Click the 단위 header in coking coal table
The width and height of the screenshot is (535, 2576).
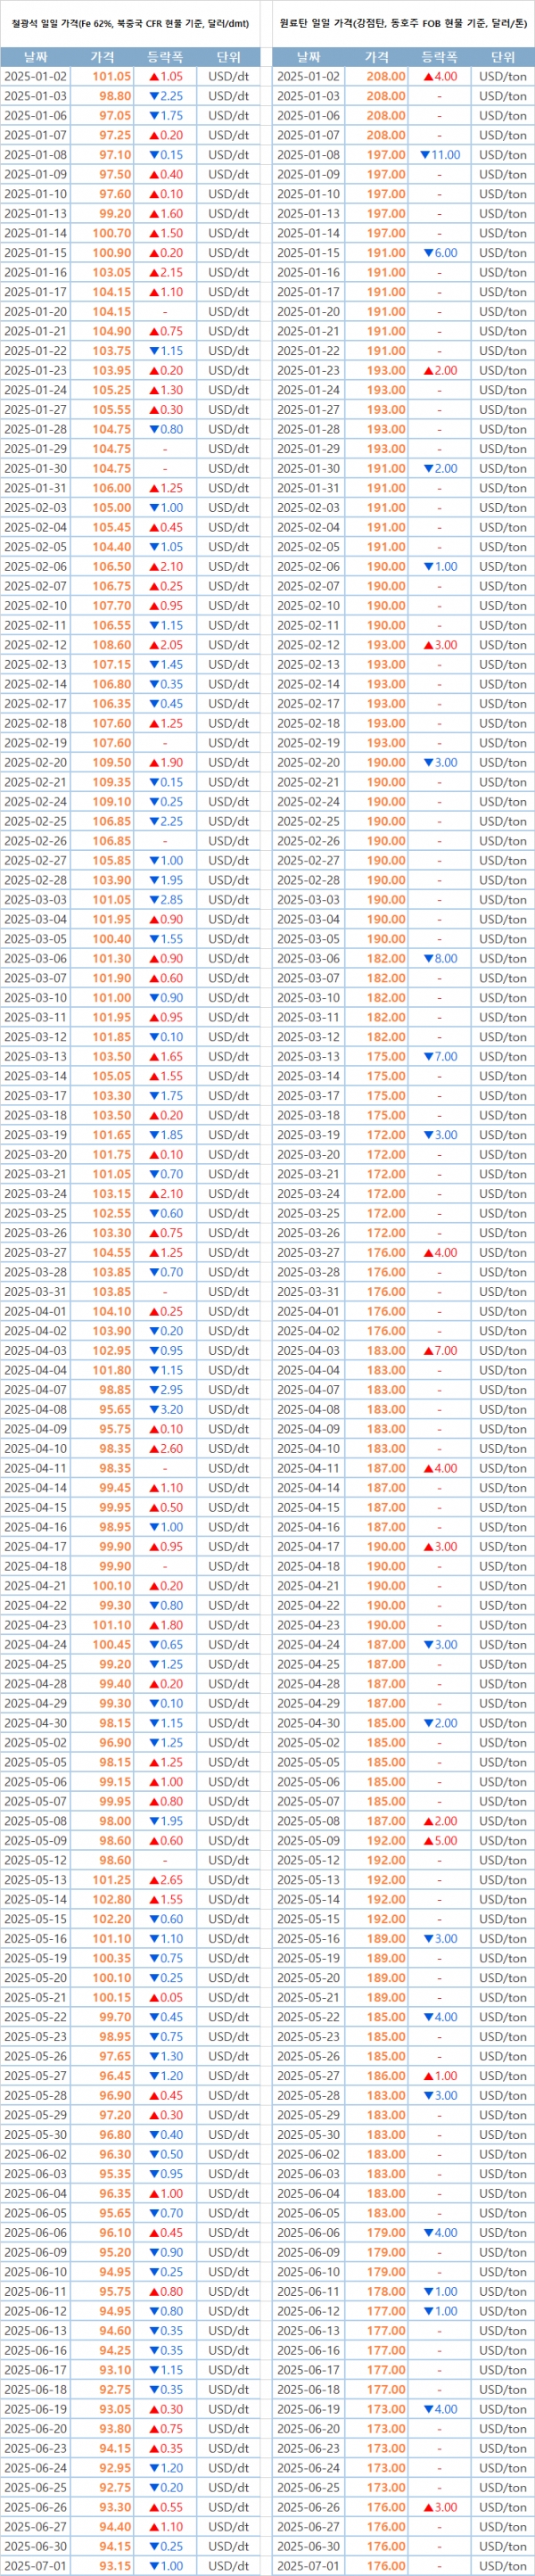click(x=502, y=57)
